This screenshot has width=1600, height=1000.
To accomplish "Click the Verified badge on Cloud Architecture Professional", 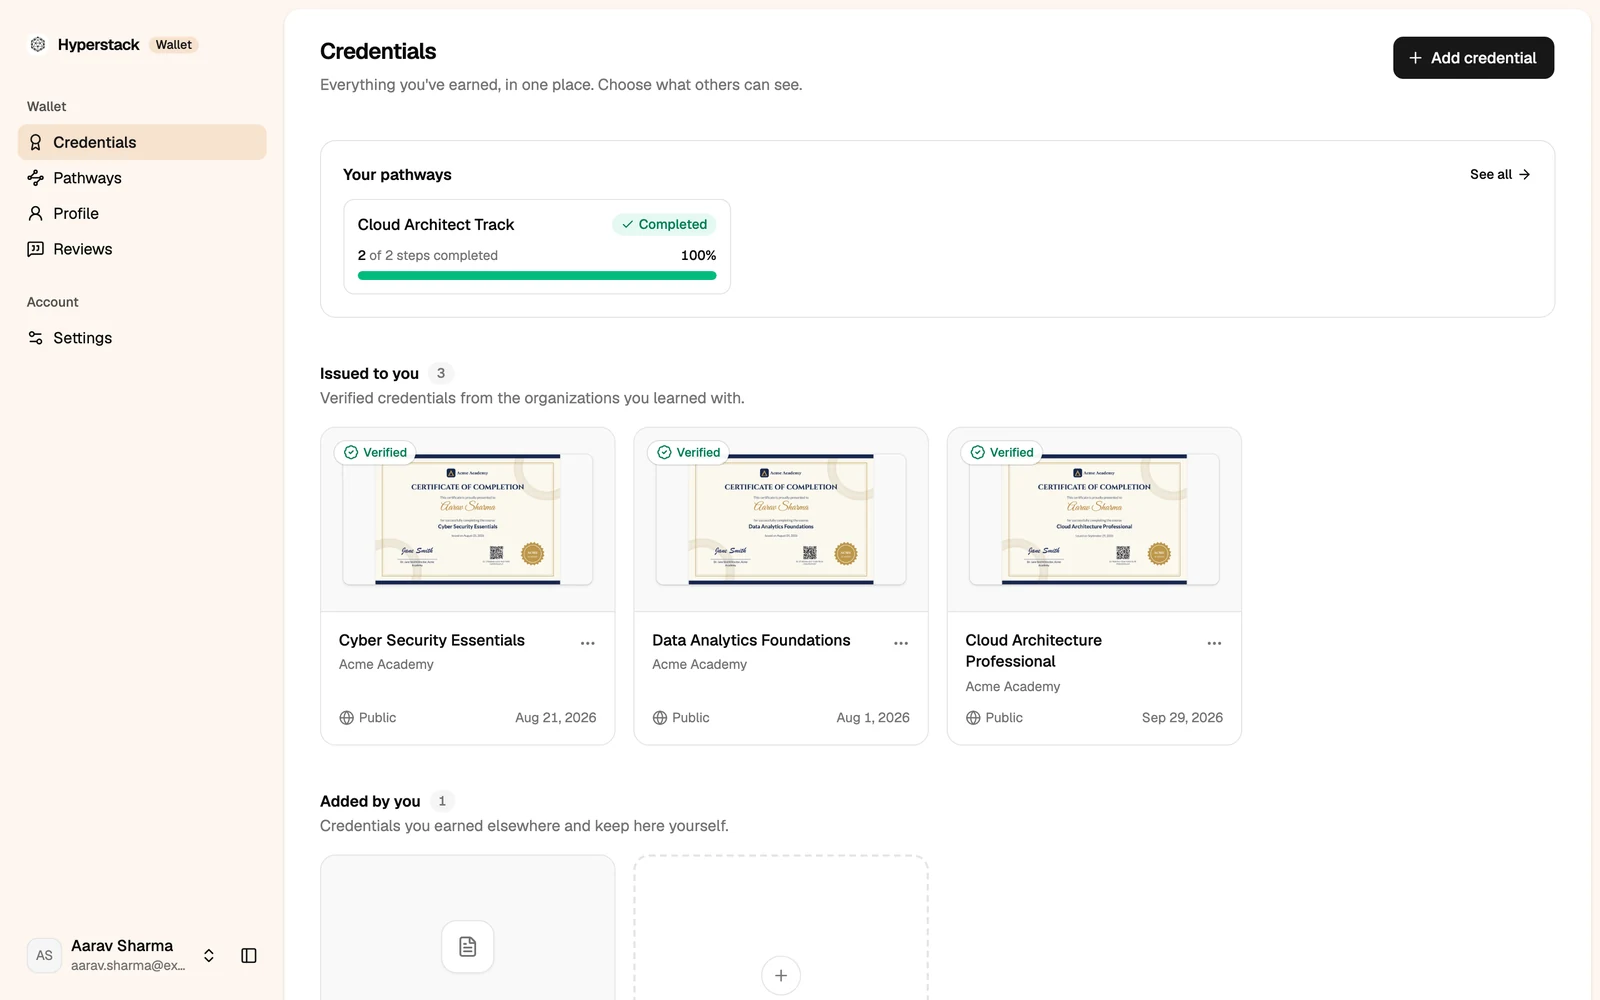I will pyautogui.click(x=1001, y=452).
